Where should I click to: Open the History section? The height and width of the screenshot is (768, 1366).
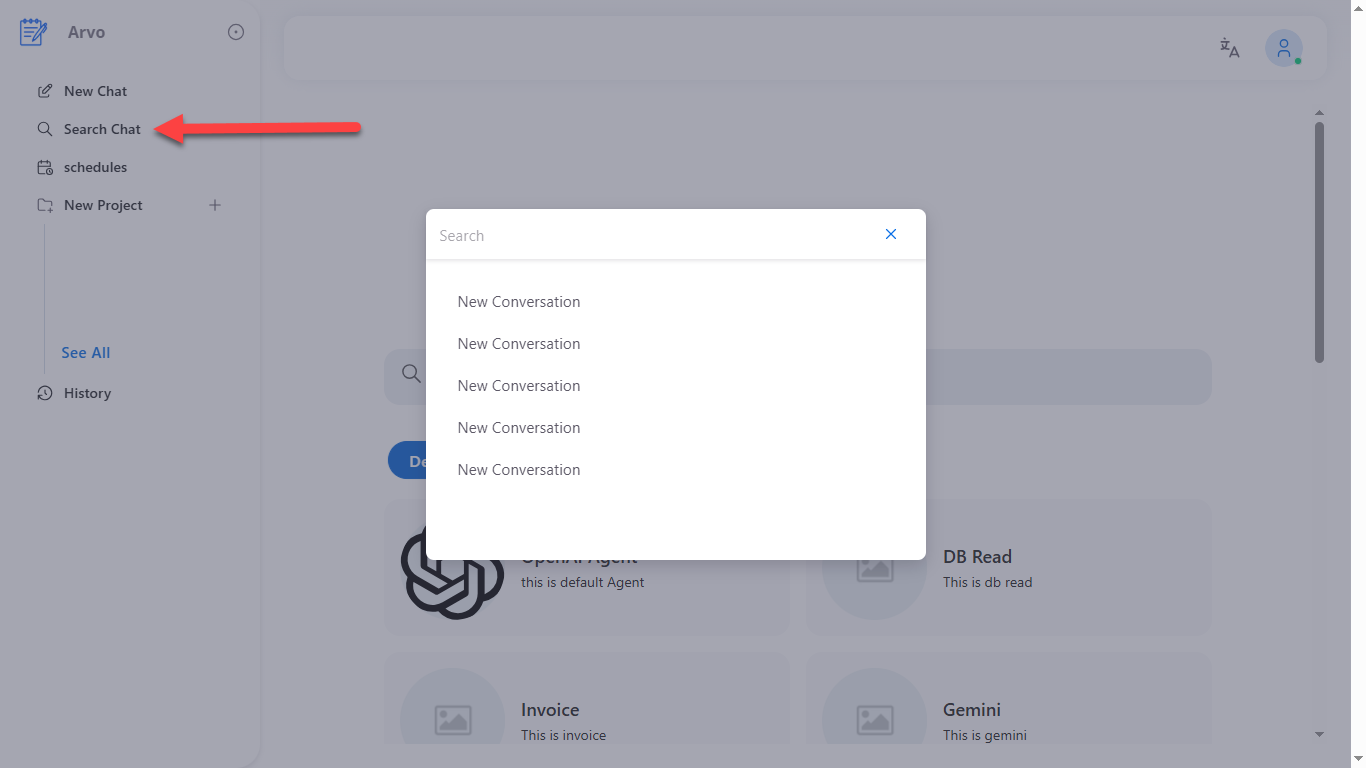point(86,393)
